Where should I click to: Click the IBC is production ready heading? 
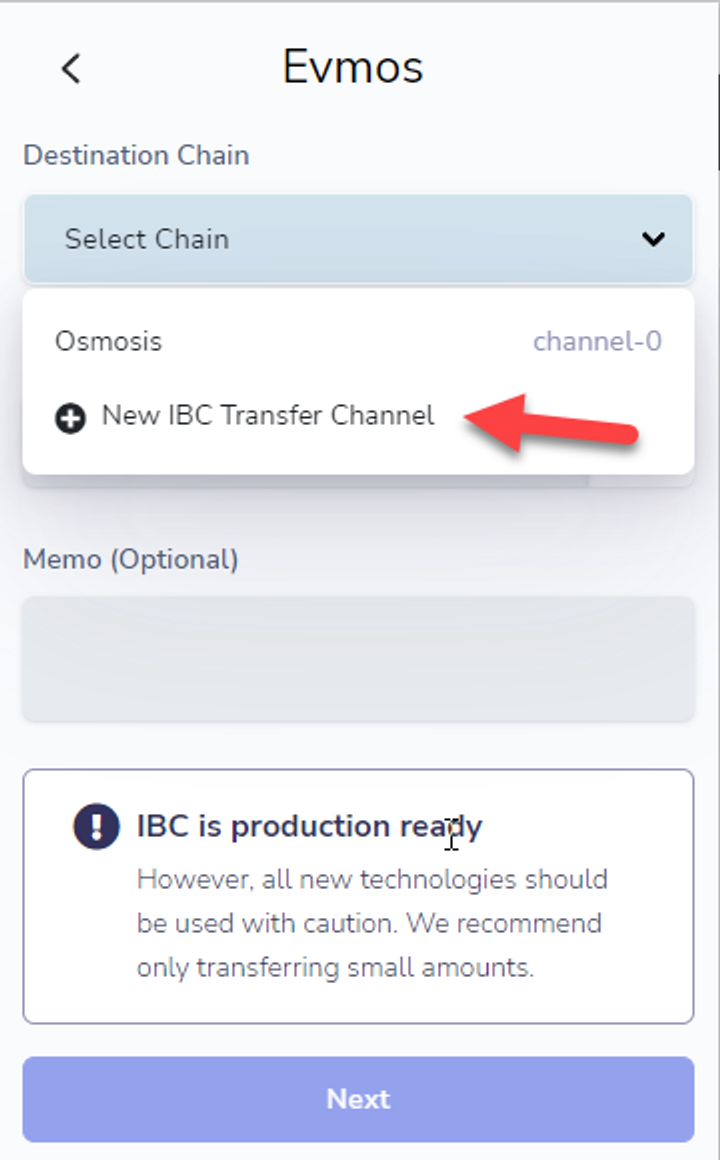pyautogui.click(x=309, y=826)
